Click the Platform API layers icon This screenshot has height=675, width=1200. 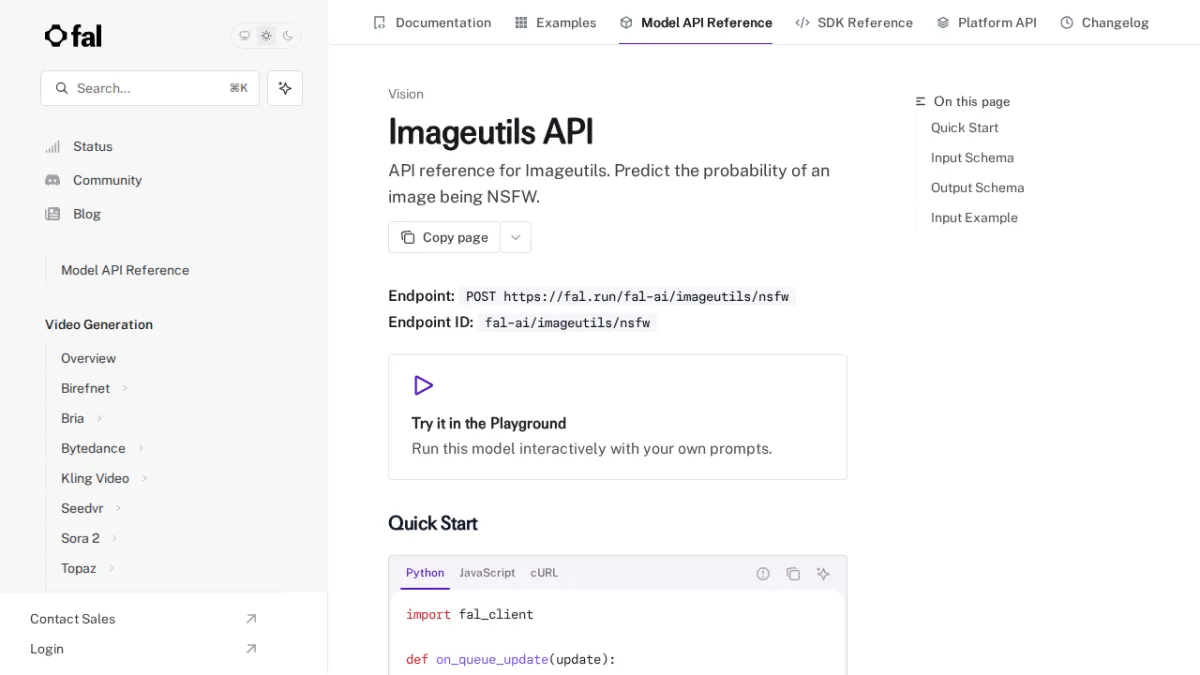pyautogui.click(x=943, y=22)
